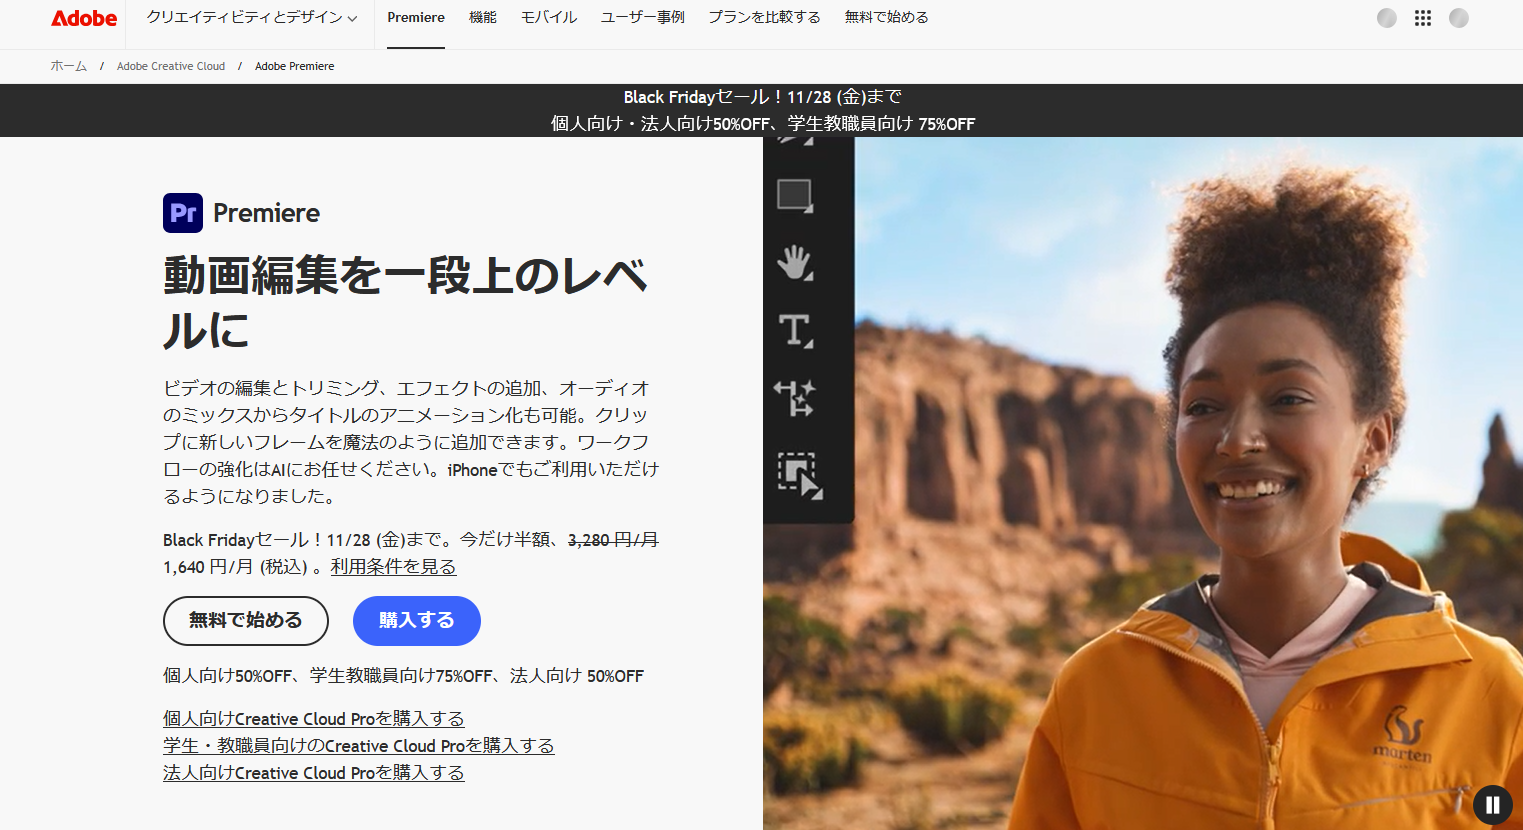
Task: Click the blue 購入する button
Action: pyautogui.click(x=416, y=621)
